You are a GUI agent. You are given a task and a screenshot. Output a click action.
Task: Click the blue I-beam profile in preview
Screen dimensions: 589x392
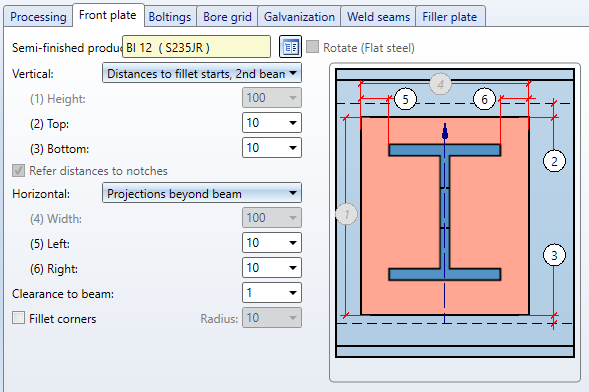click(445, 212)
